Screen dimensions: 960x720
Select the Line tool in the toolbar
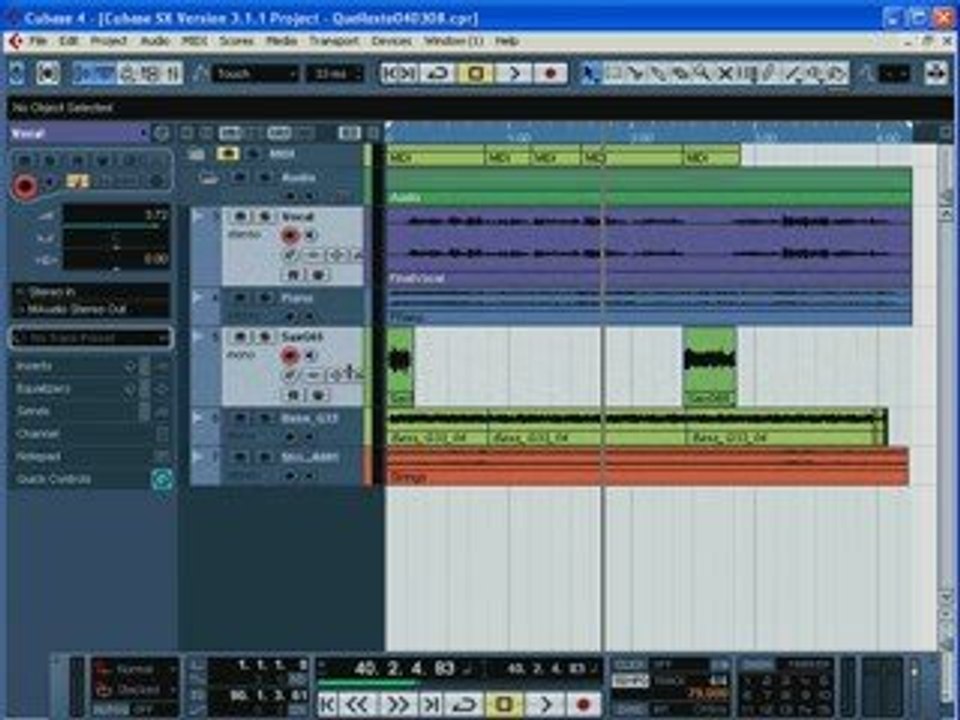point(792,74)
